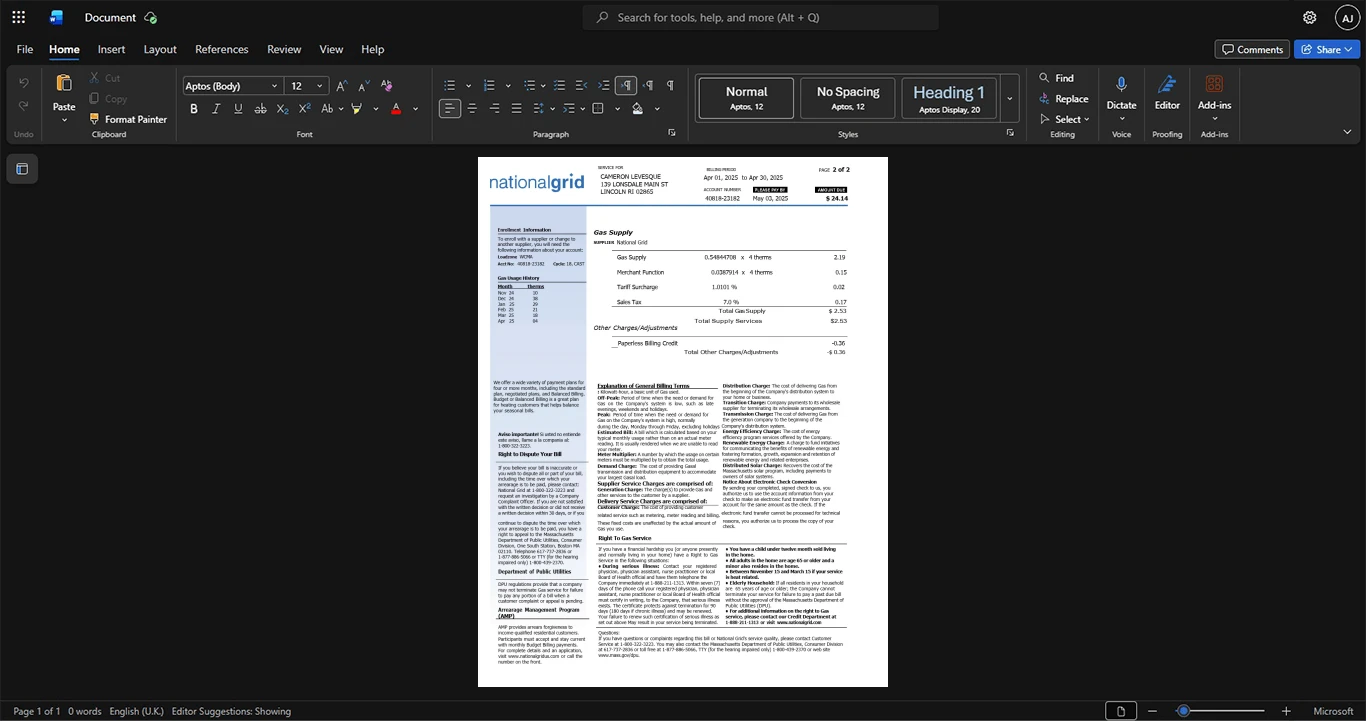Apply superscript formatting
1366x721 pixels.
[305, 109]
